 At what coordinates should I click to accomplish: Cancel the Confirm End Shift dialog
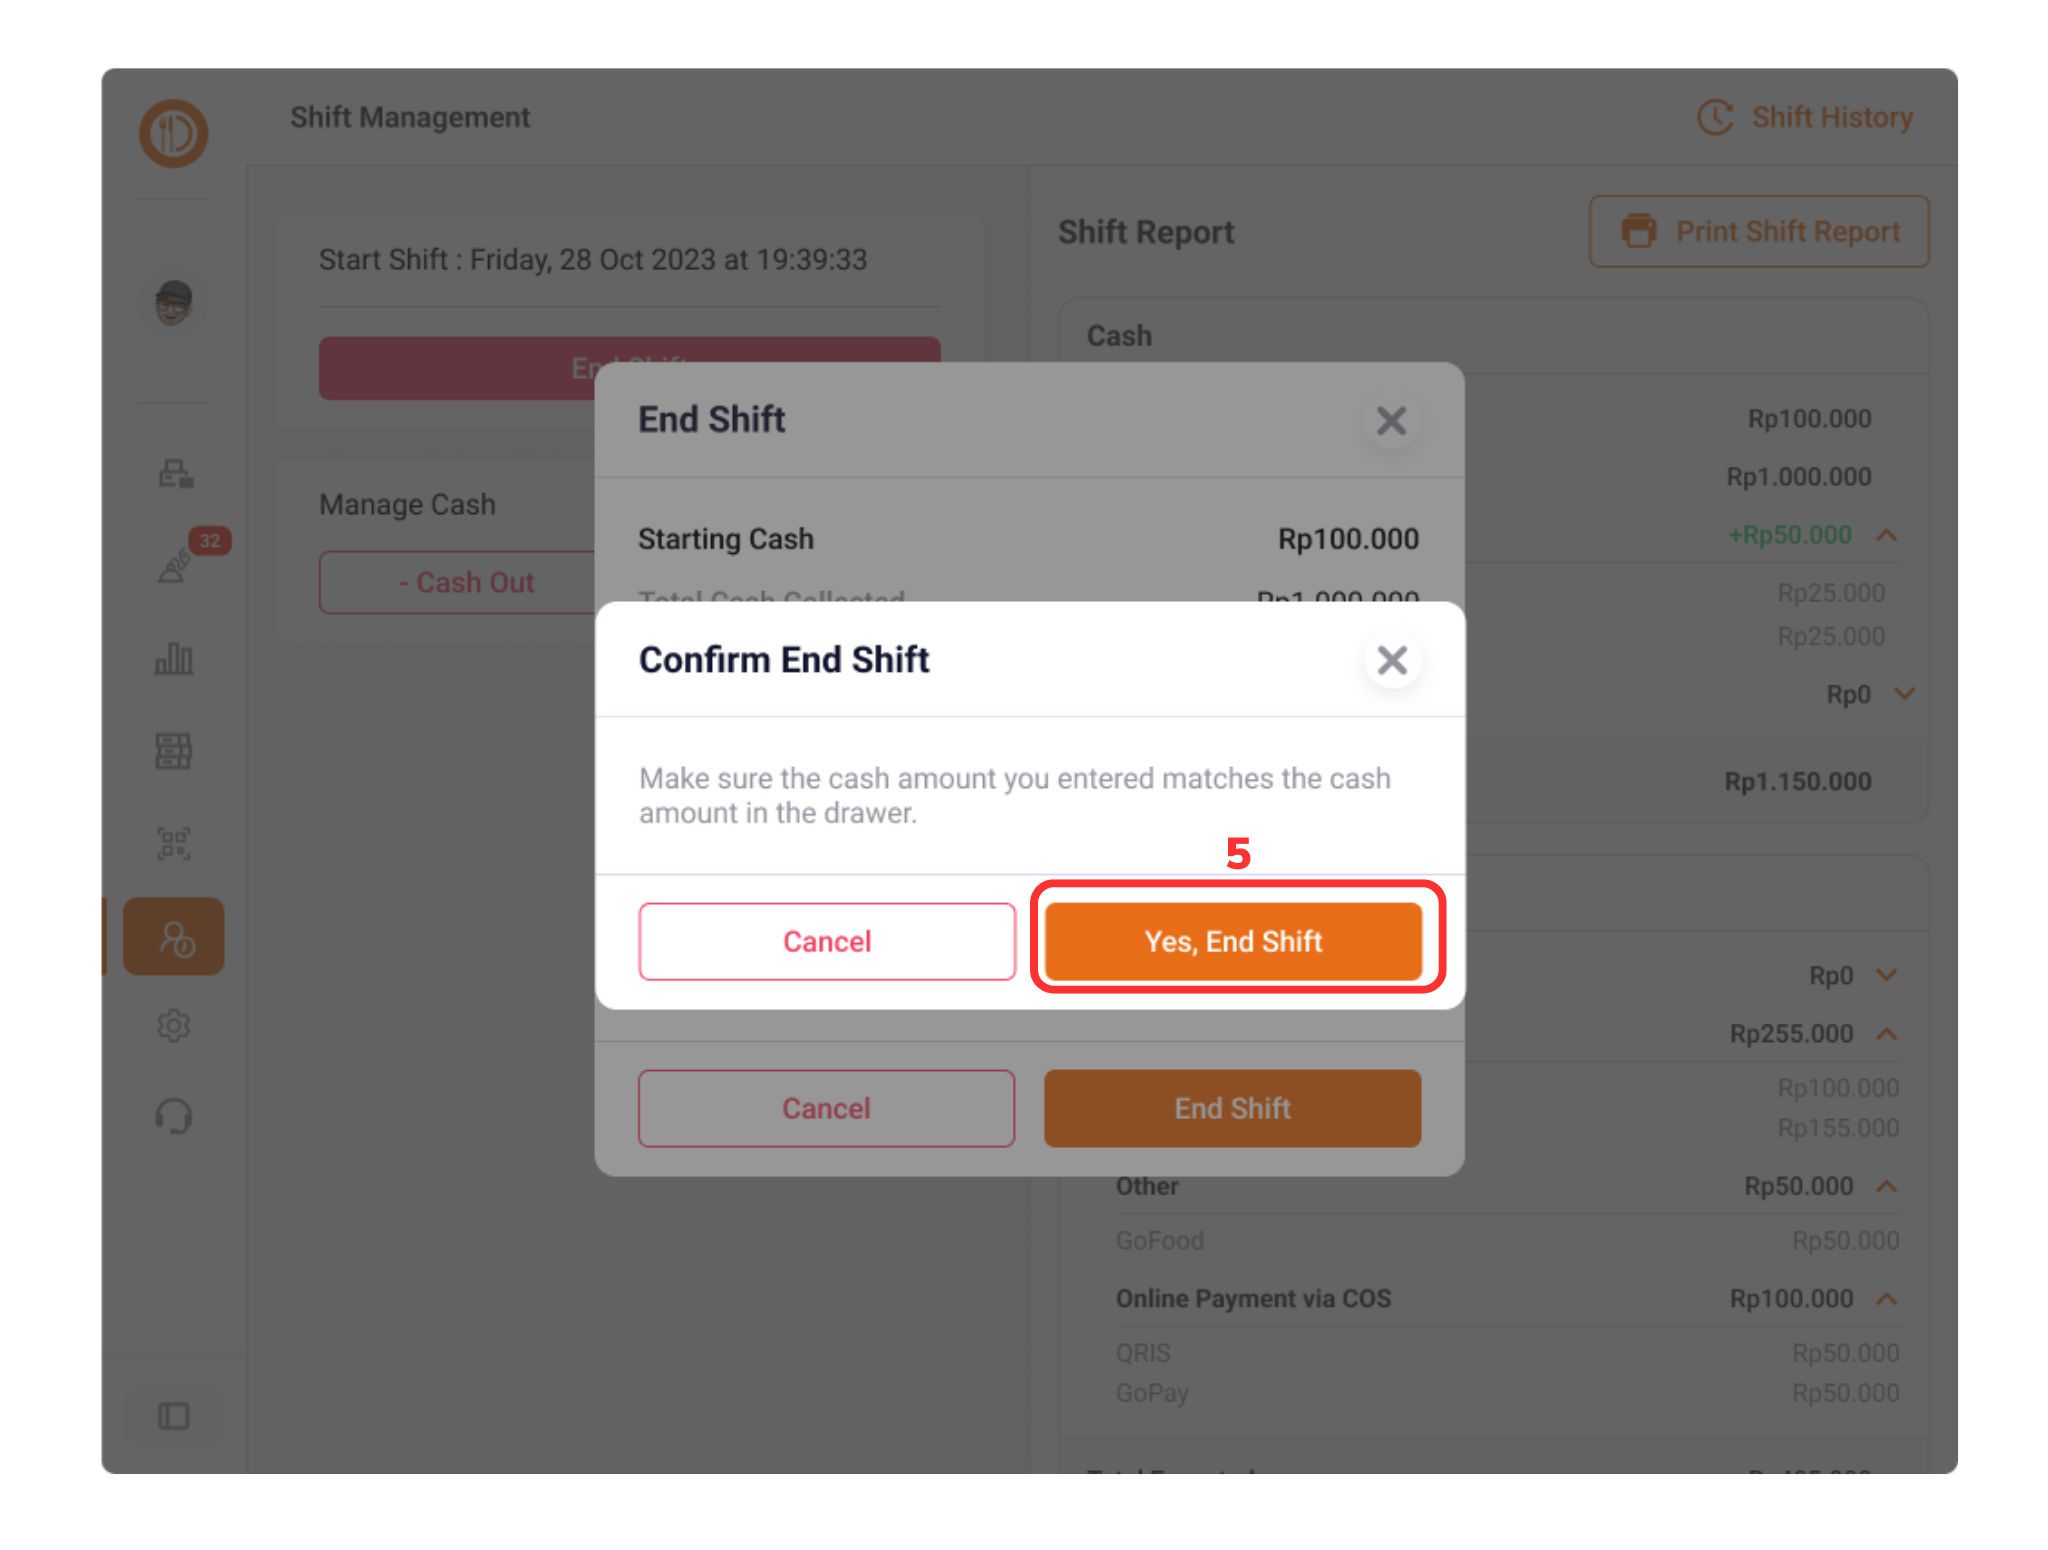click(827, 941)
